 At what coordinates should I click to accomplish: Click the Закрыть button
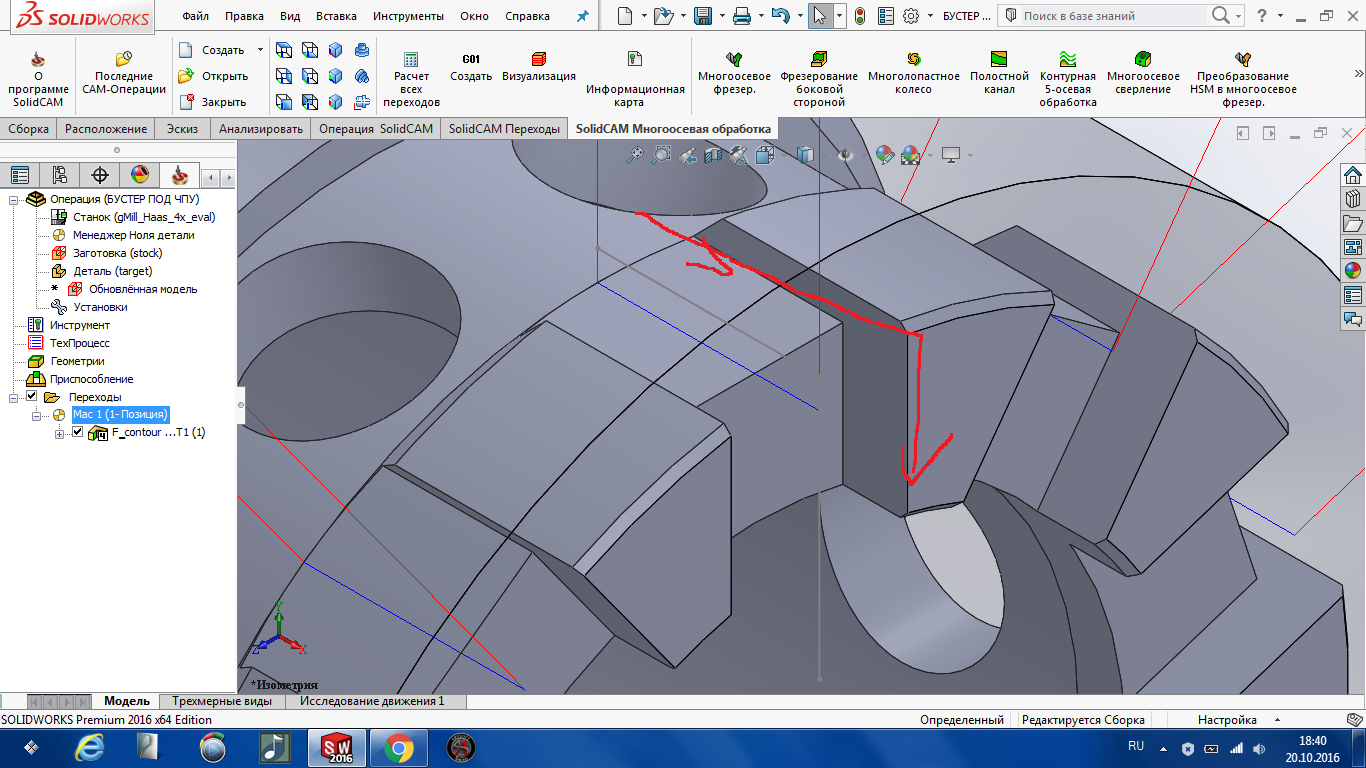212,102
